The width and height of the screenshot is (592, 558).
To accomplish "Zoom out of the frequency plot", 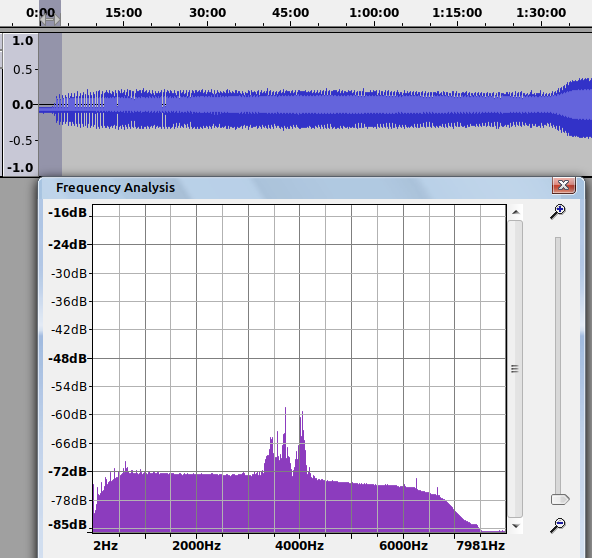I will tap(558, 525).
